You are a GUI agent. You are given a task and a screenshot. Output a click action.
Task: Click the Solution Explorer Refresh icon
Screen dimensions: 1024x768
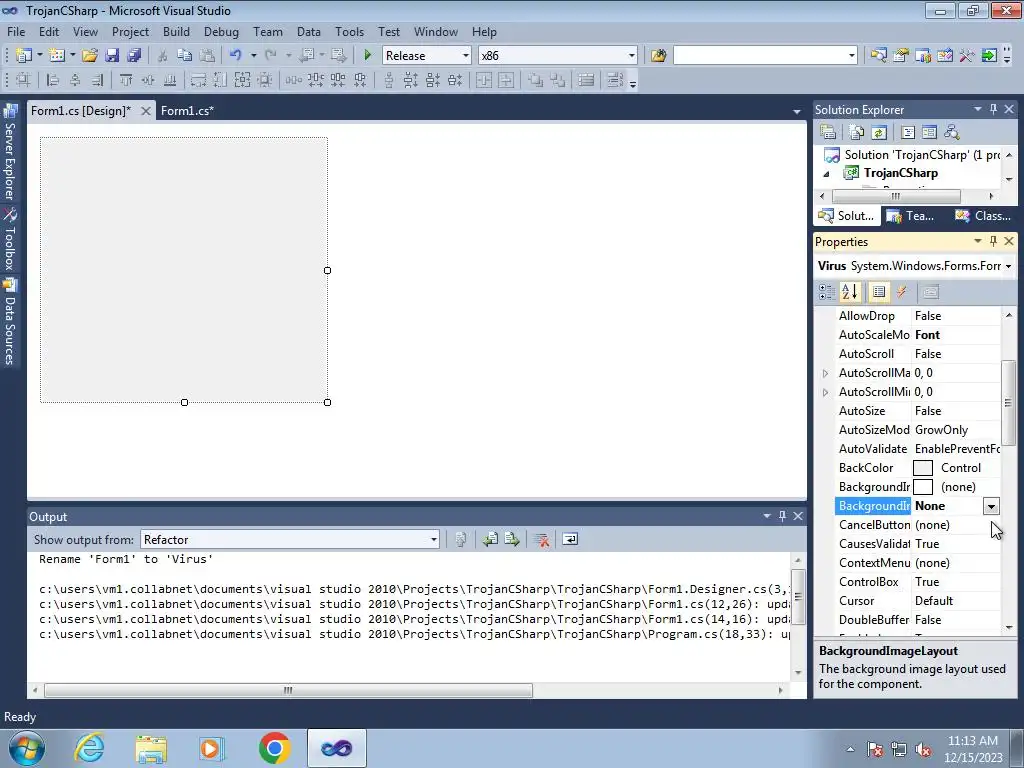coord(879,133)
